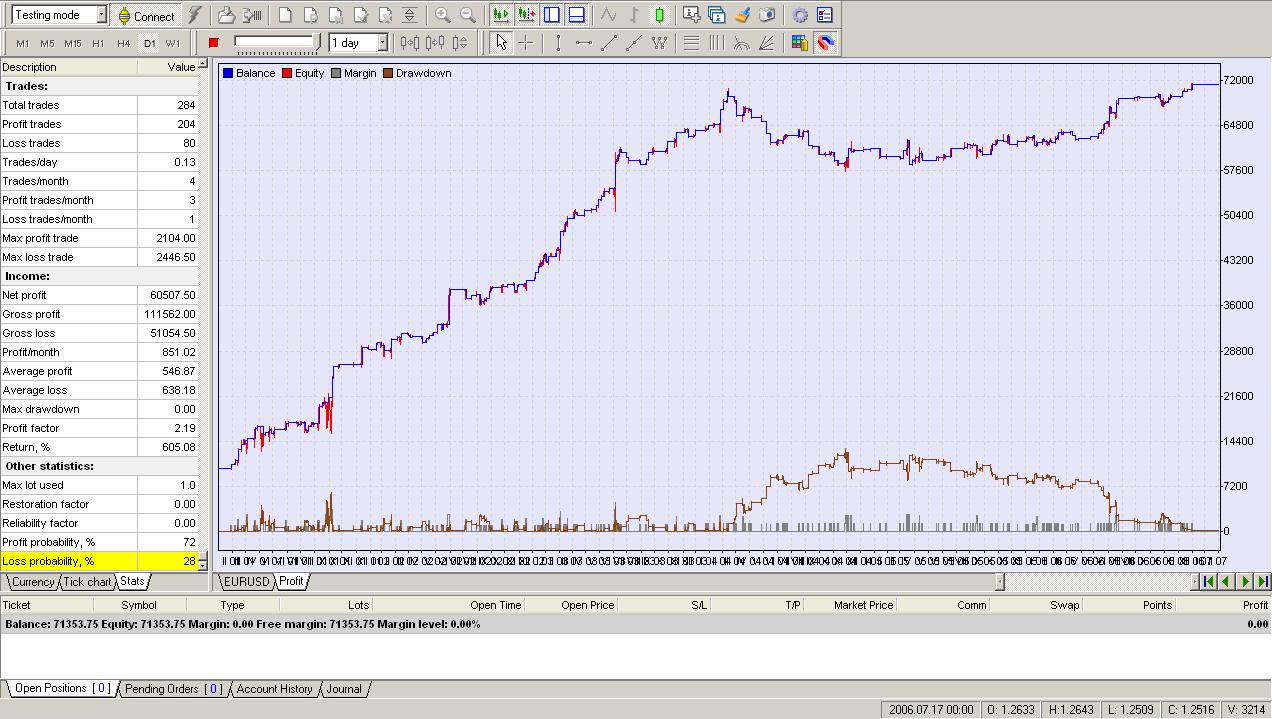Screen dimensions: 1272x719
Task: Jump to chart end arrow button
Action: pos(1263,581)
